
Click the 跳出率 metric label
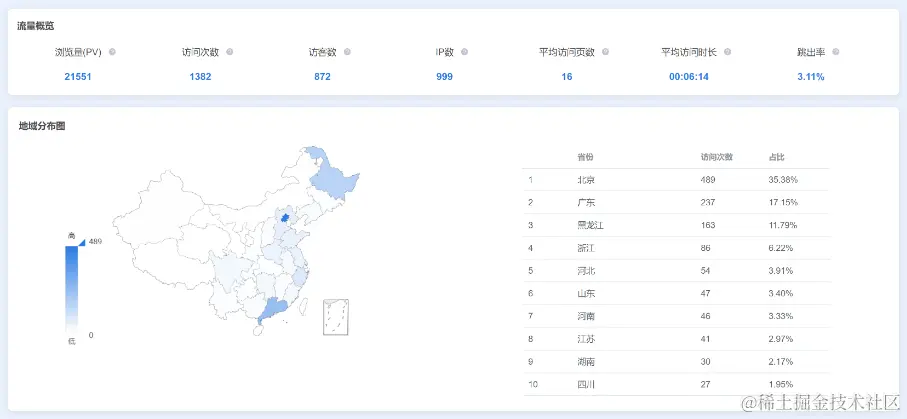click(x=810, y=52)
